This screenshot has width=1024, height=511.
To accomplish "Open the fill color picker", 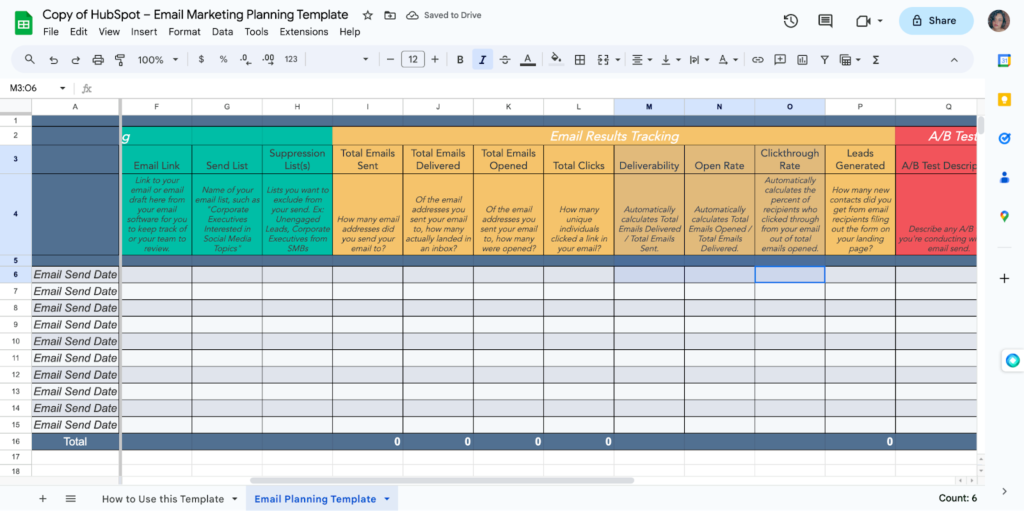I will pos(556,59).
